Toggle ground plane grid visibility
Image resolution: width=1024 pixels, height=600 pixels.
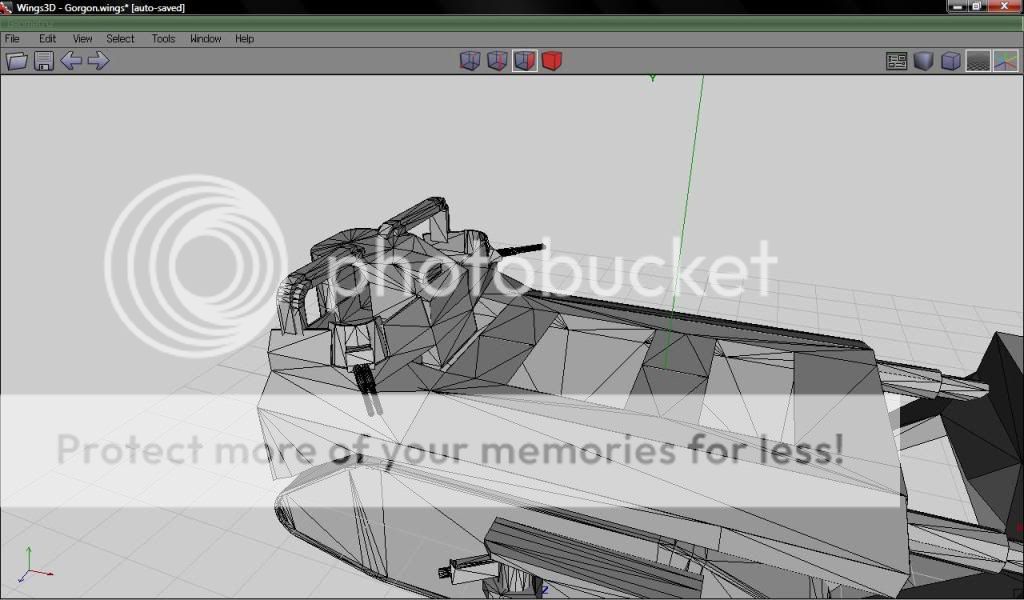point(977,61)
